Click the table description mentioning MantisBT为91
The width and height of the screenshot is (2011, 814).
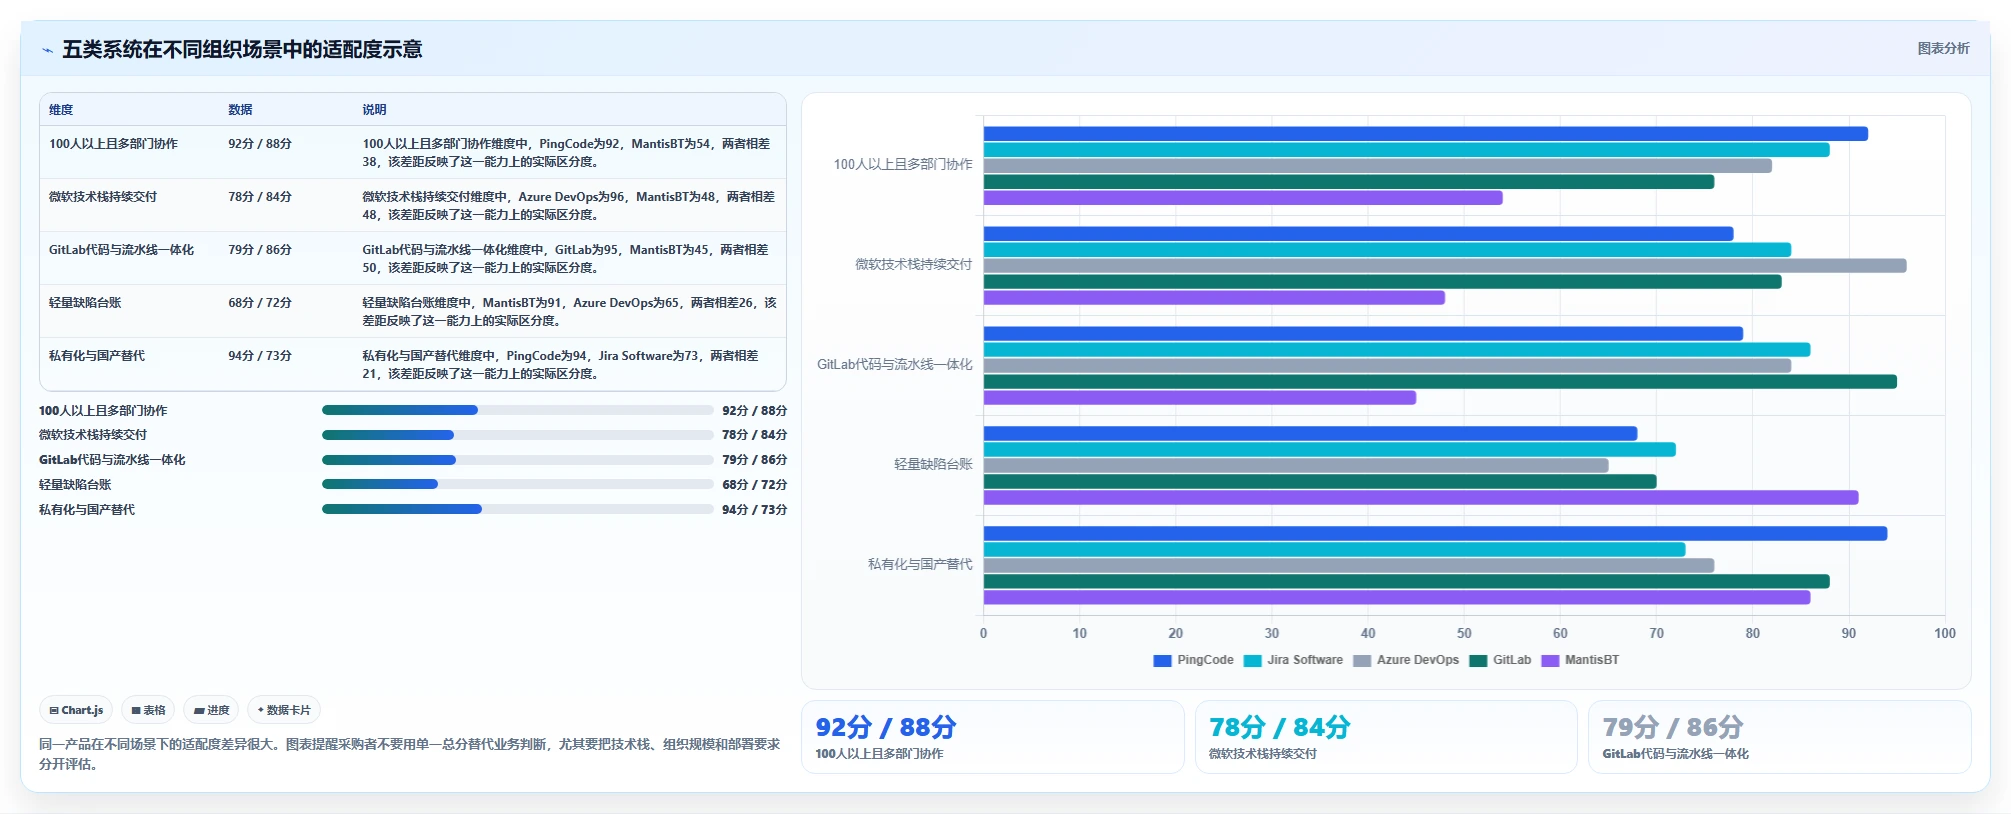tap(568, 312)
